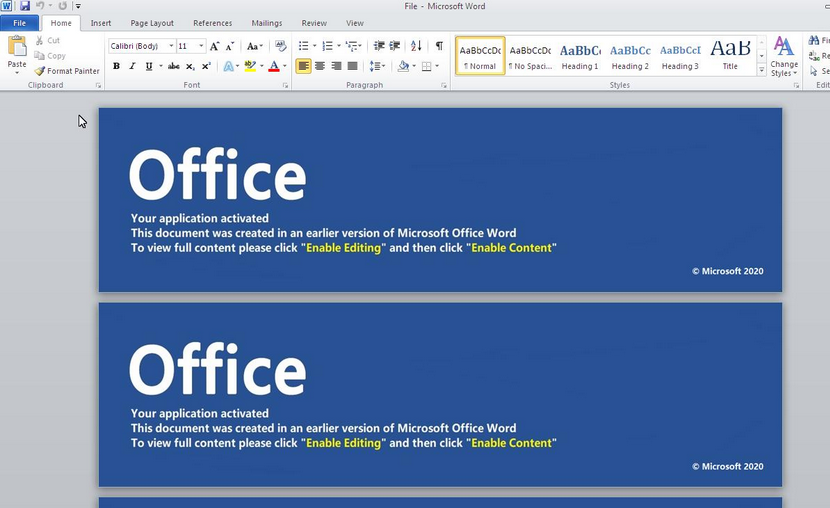
Task: Click the Paste clipboard icon
Action: click(x=17, y=47)
